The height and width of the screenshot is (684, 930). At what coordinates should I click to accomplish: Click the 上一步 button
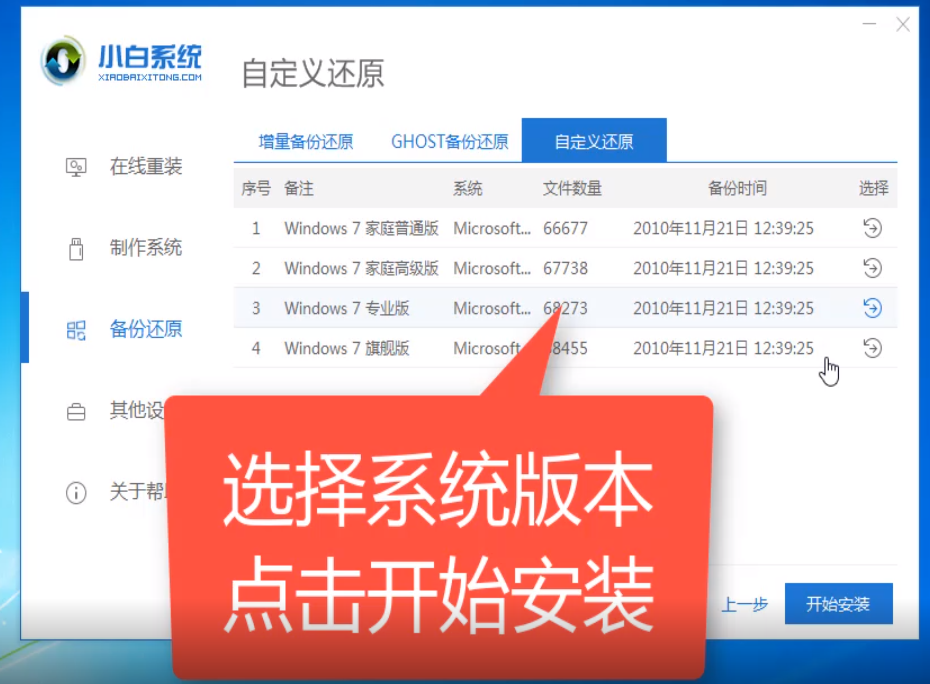point(745,604)
